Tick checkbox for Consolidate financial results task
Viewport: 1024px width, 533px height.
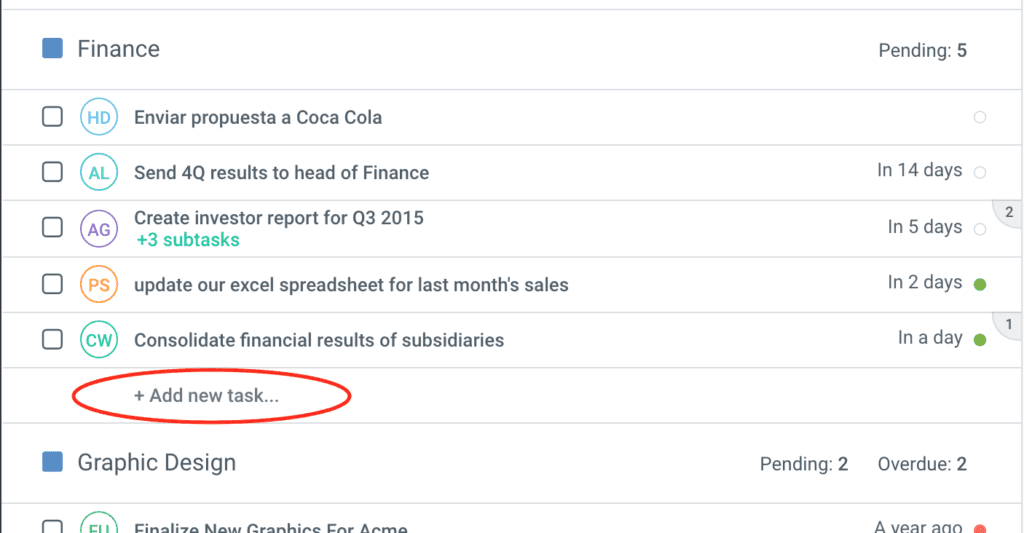[52, 340]
